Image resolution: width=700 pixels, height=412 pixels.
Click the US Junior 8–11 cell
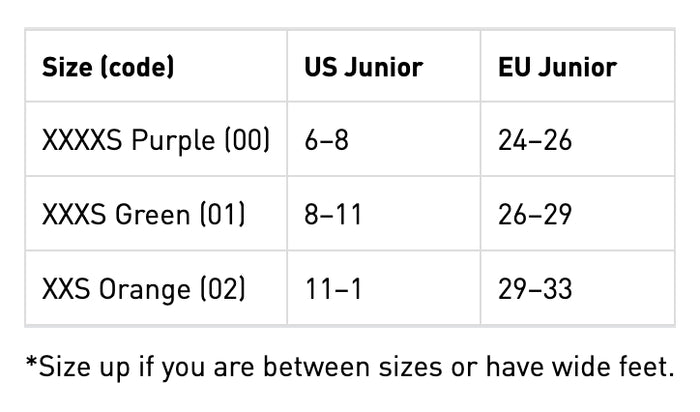(x=384, y=213)
